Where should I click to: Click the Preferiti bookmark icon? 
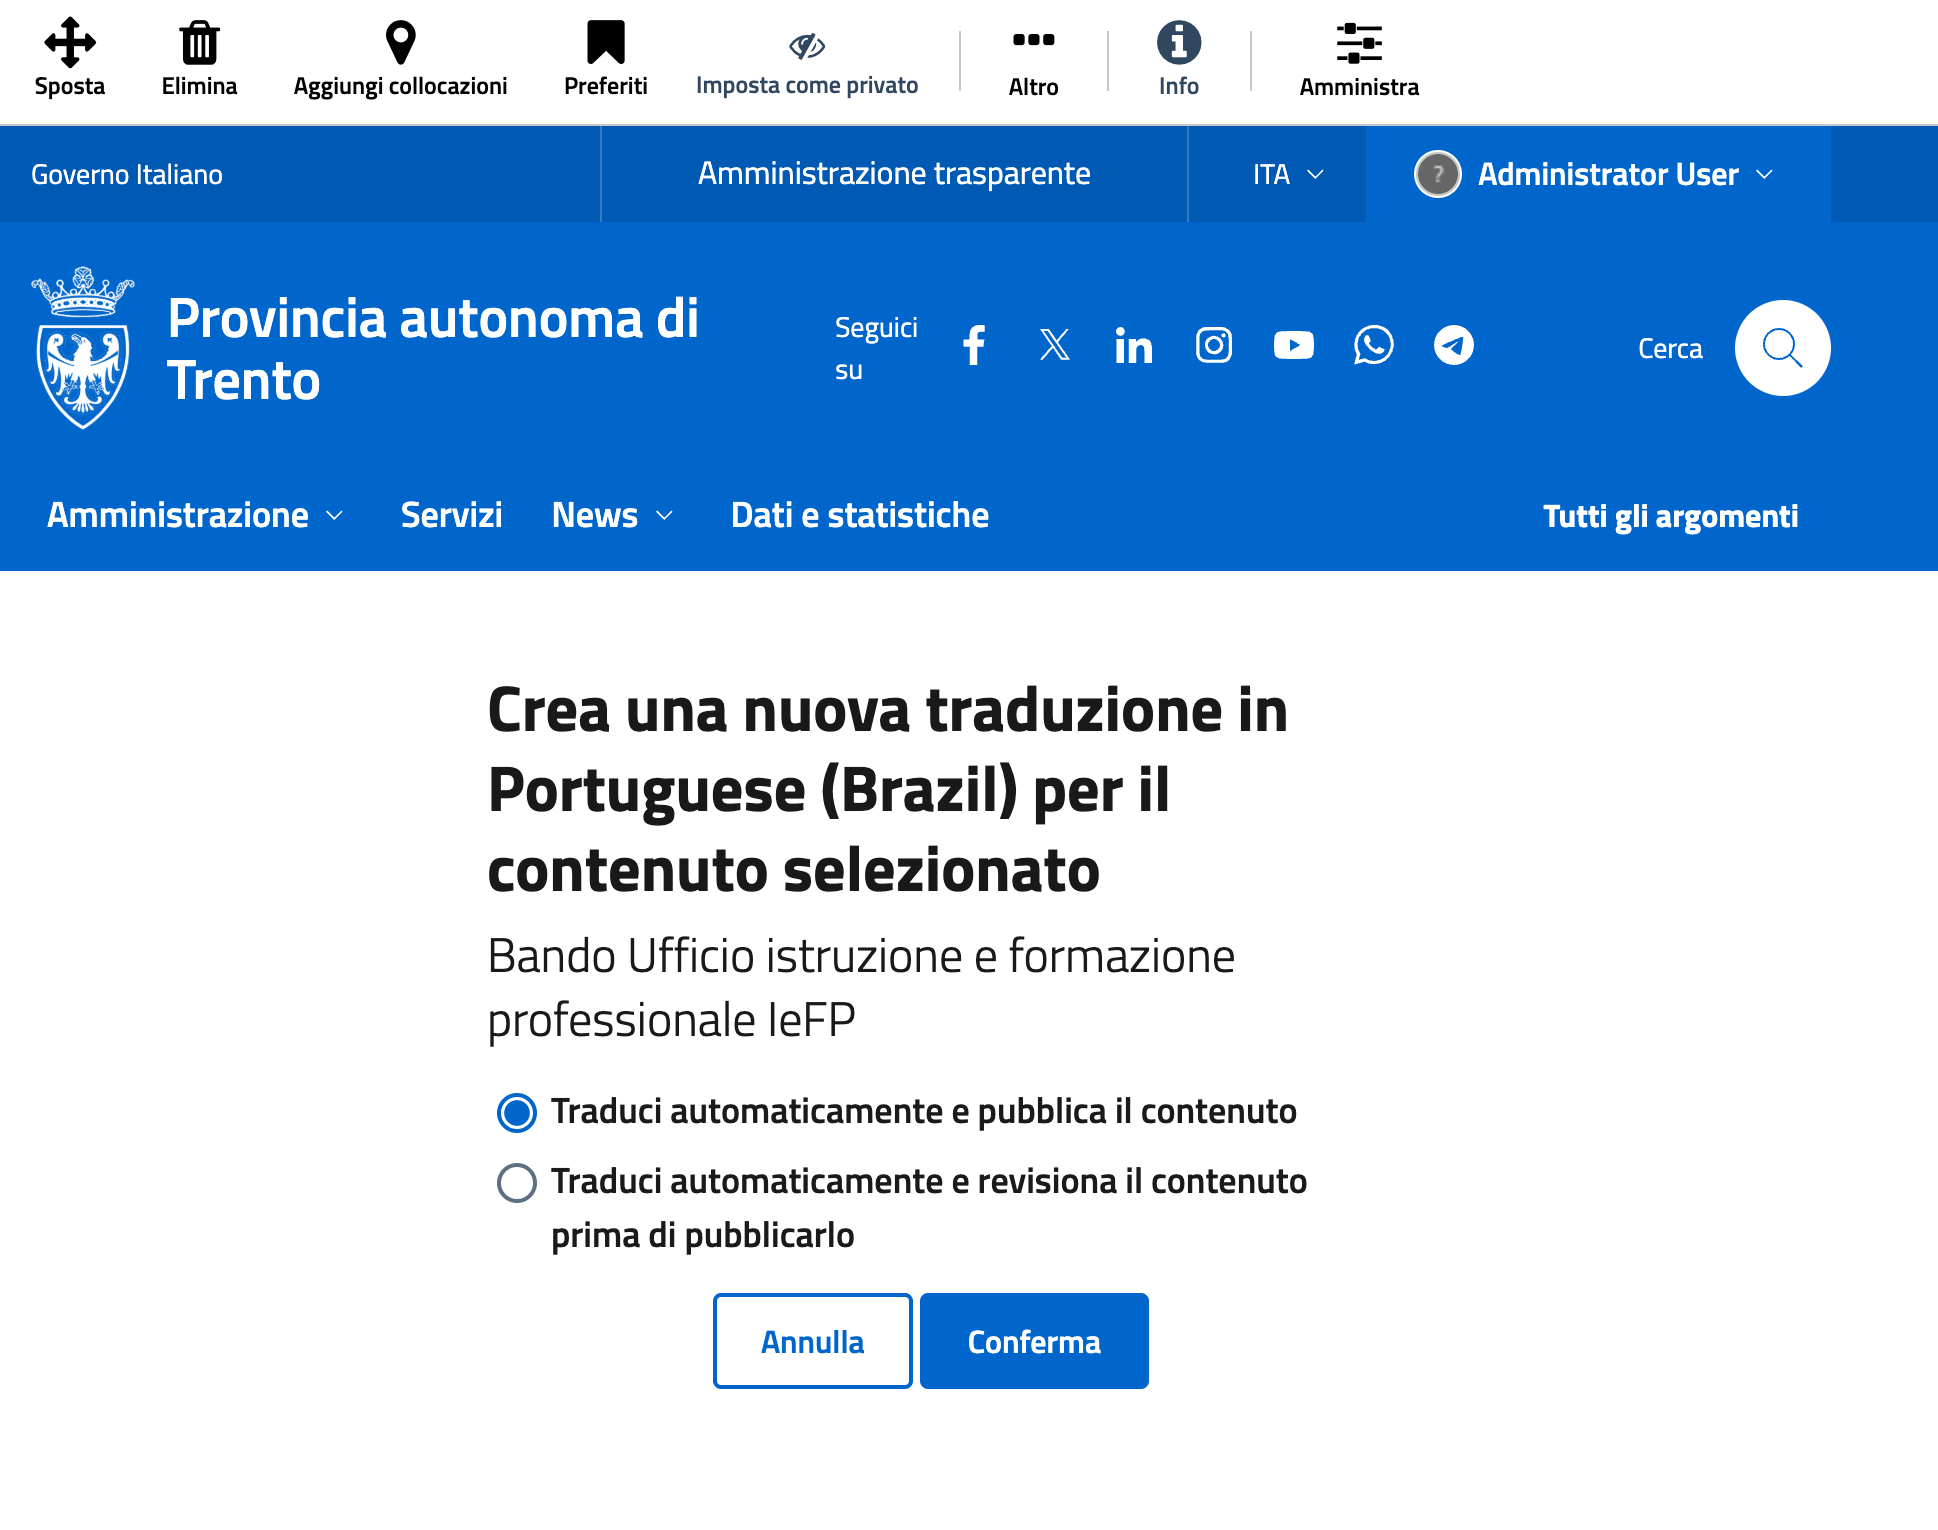coord(605,43)
